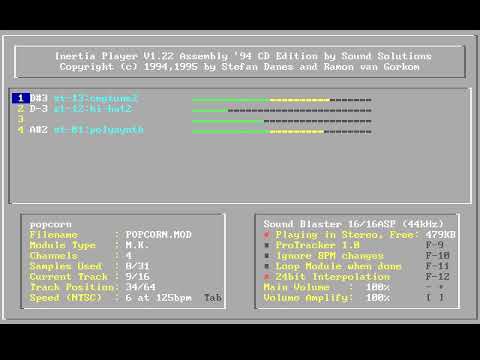This screenshot has height=360, width=480.
Task: Click the Tab shortcut label
Action: coord(213,297)
